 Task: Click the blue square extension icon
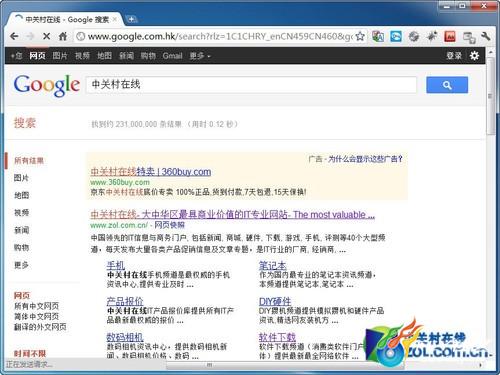pos(396,36)
